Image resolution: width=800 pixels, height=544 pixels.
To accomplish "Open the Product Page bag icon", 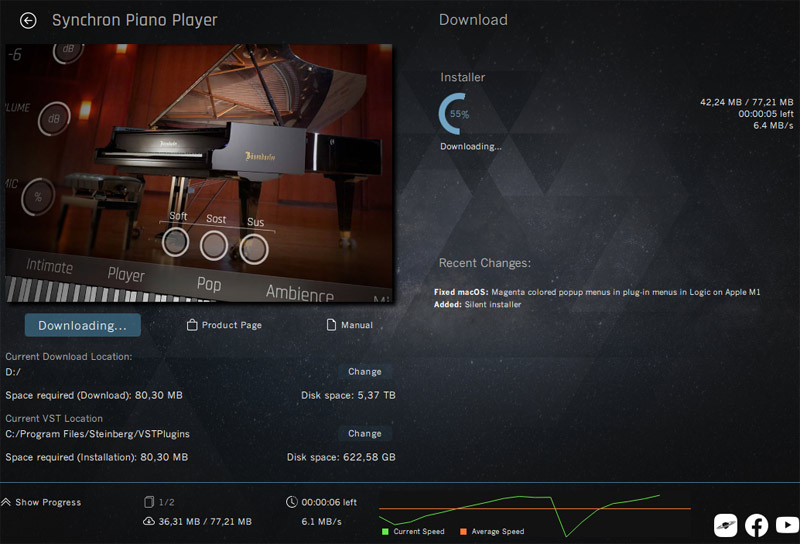I will 192,325.
